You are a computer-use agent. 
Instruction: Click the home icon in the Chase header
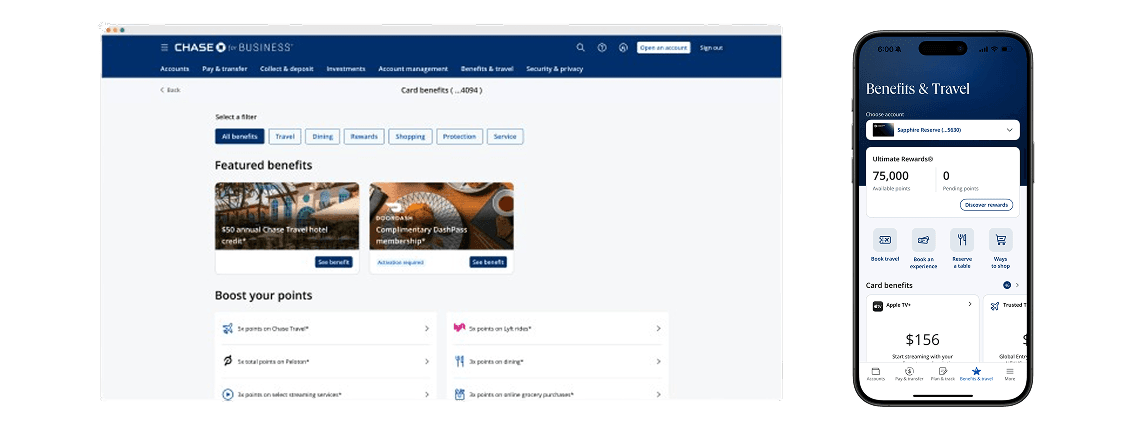622,48
